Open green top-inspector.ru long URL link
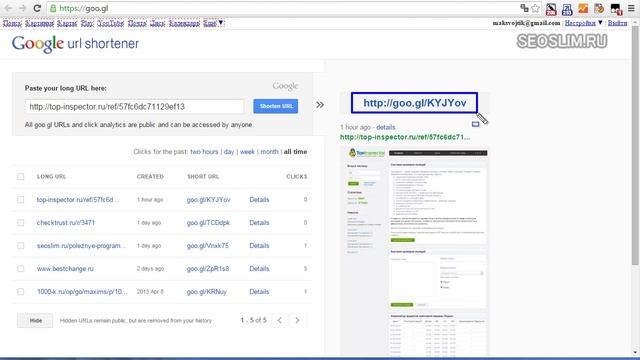The height and width of the screenshot is (360, 640). pos(405,137)
